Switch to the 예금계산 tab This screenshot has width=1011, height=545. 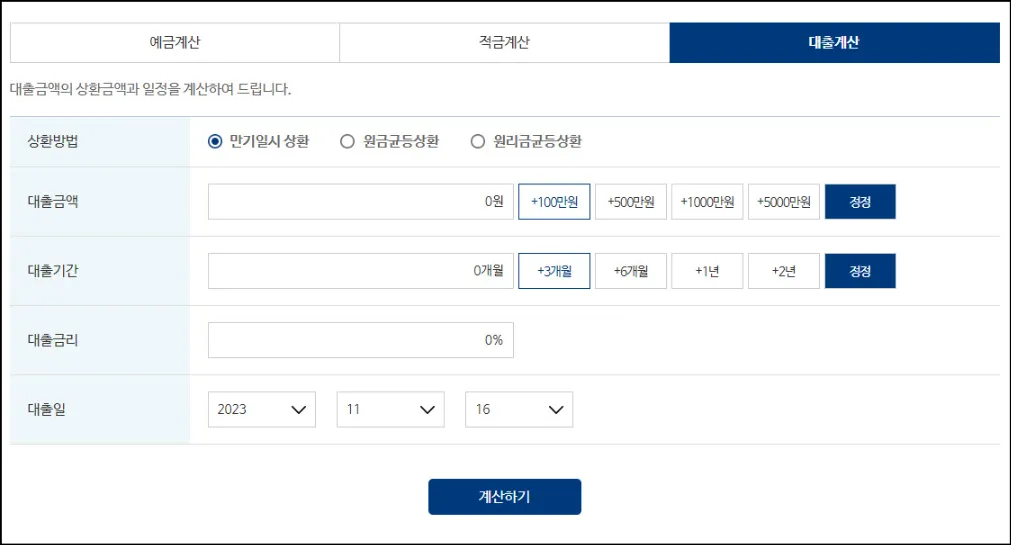pos(175,43)
